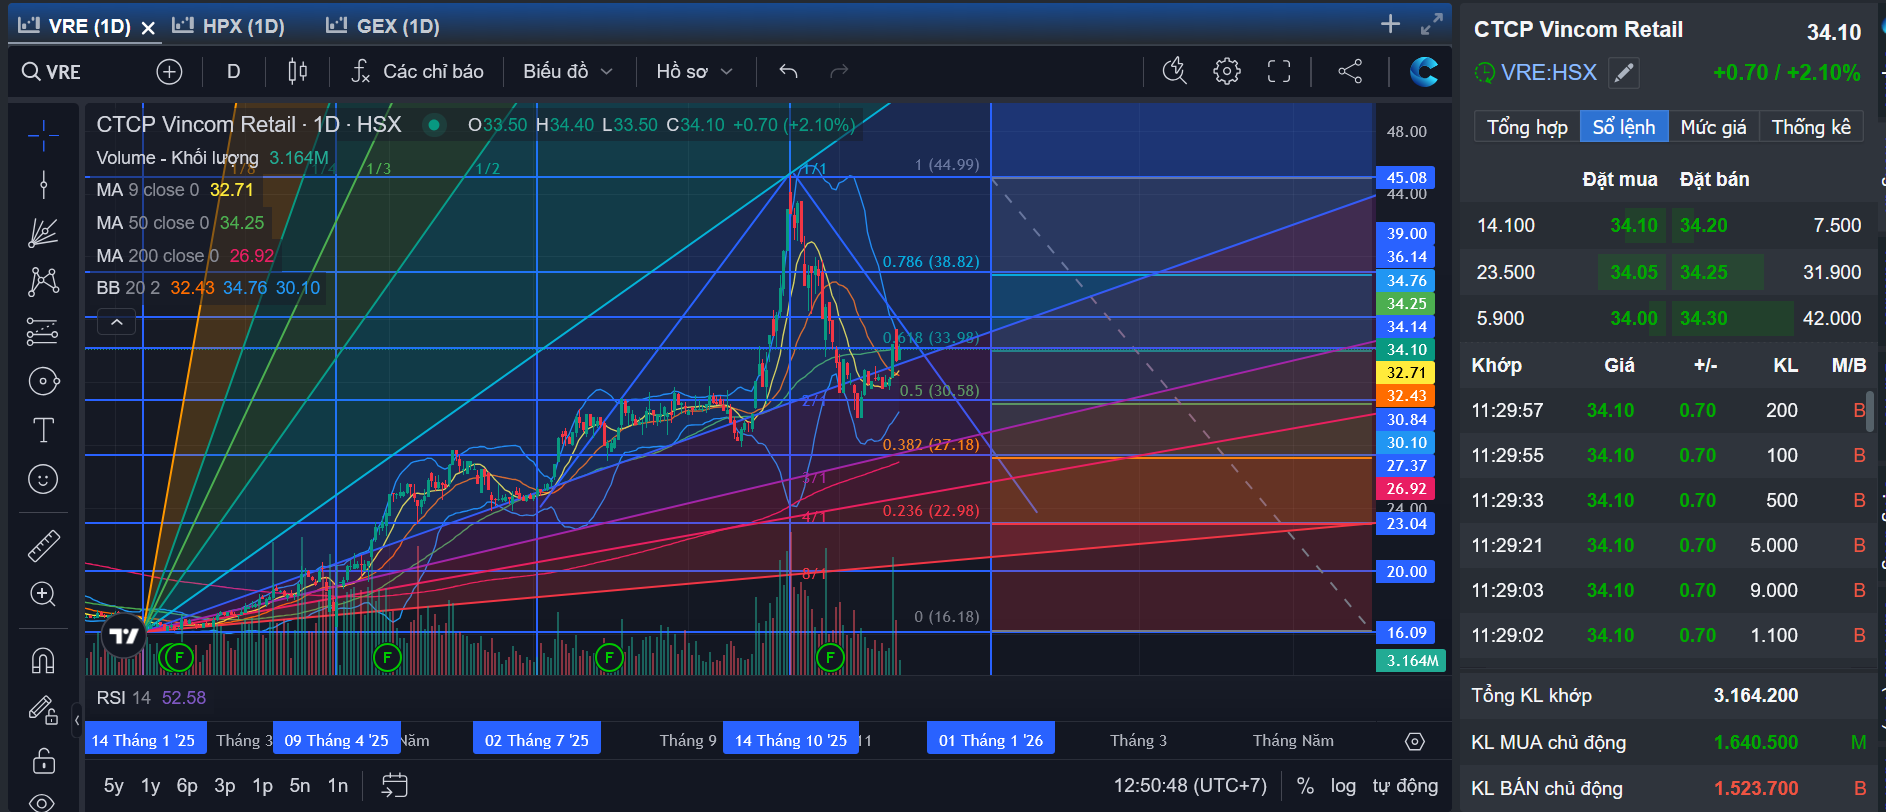Viewport: 1886px width, 812px height.
Task: Set the chart range to 1y
Action: click(x=151, y=786)
